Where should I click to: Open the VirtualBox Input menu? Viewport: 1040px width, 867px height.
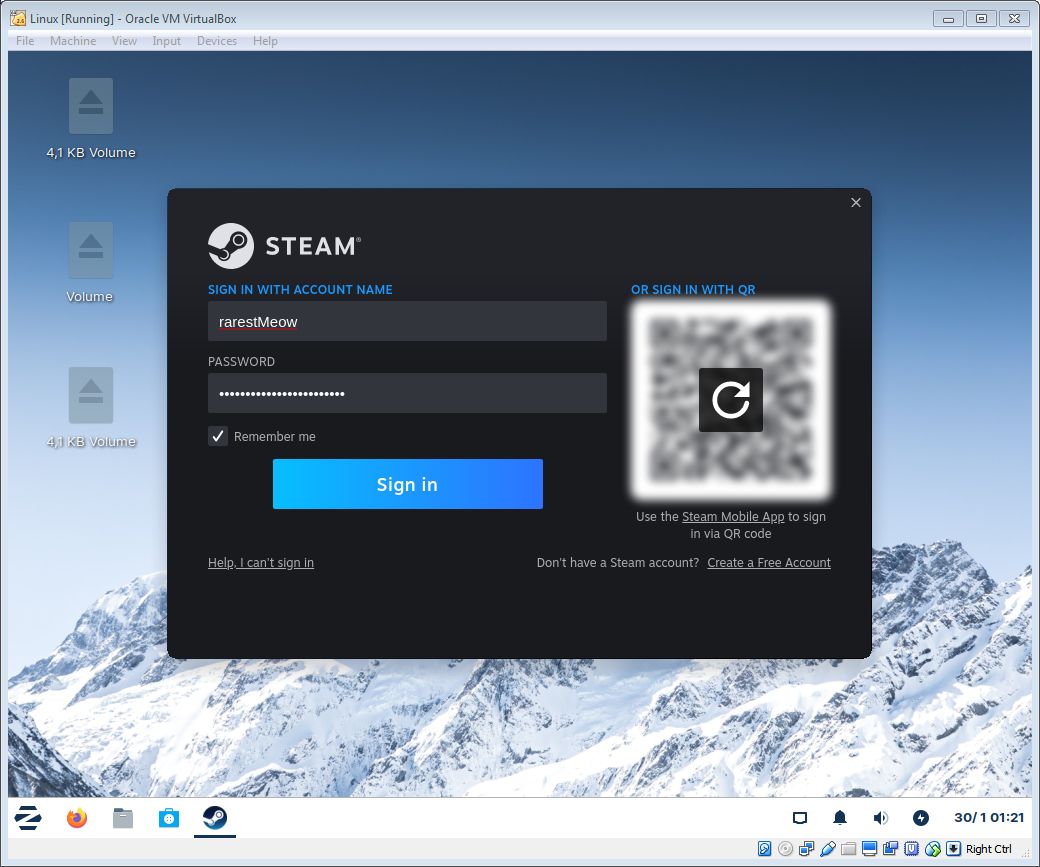pyautogui.click(x=166, y=41)
